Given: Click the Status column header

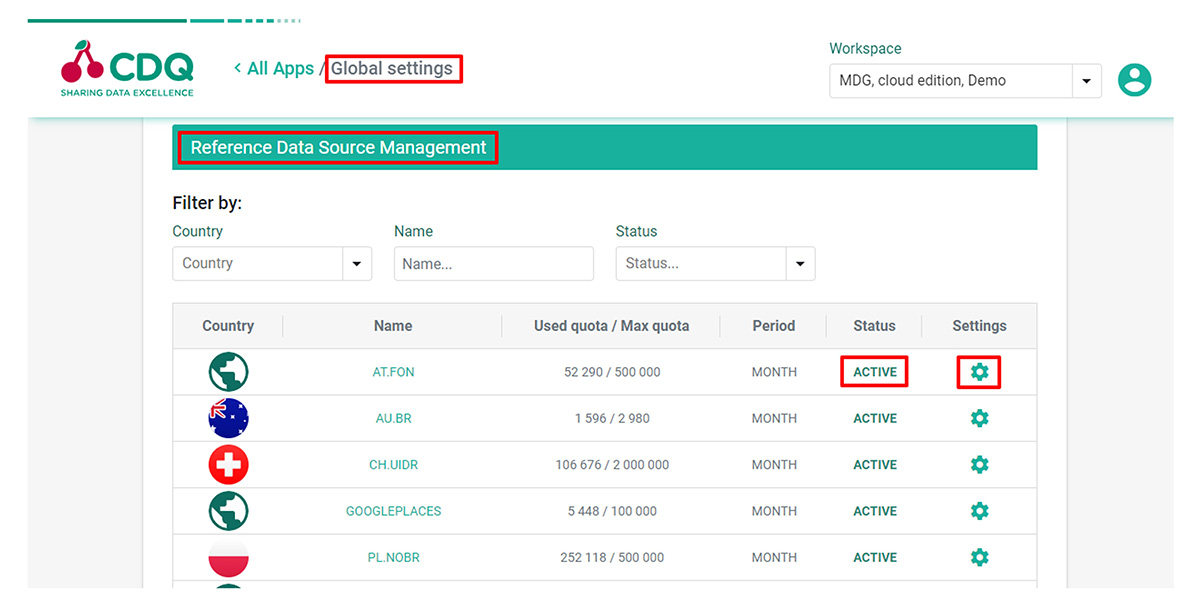Looking at the screenshot, I should pyautogui.click(x=875, y=326).
